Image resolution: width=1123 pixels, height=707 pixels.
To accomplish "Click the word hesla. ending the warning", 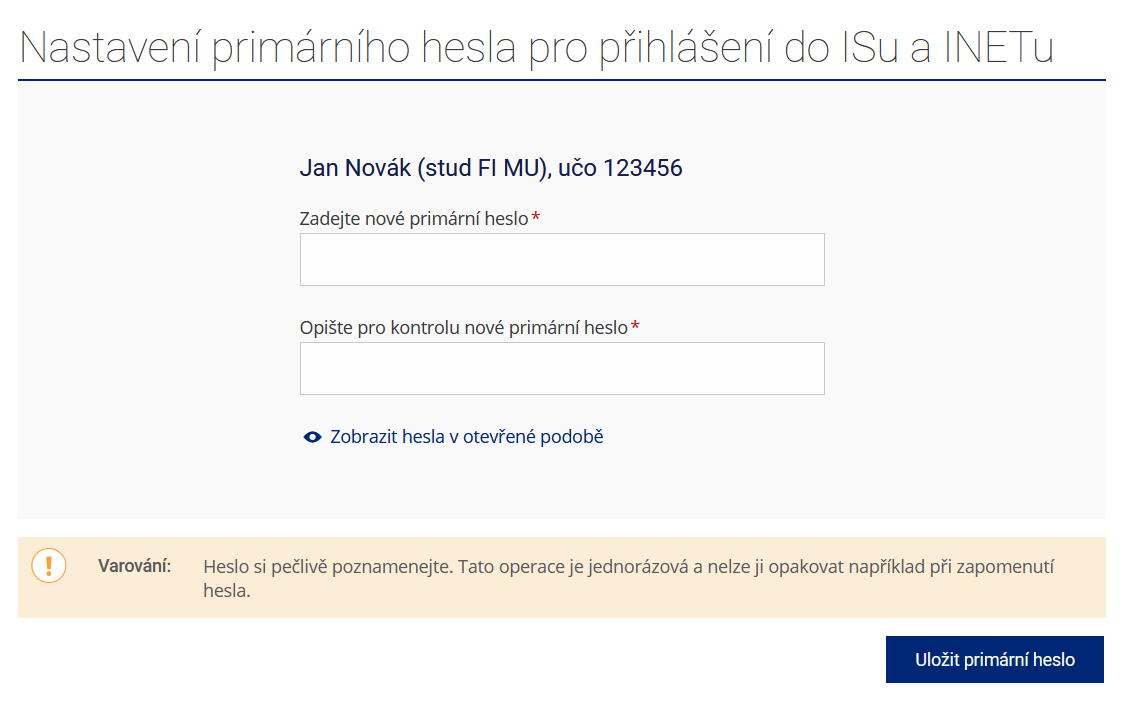I will point(227,591).
